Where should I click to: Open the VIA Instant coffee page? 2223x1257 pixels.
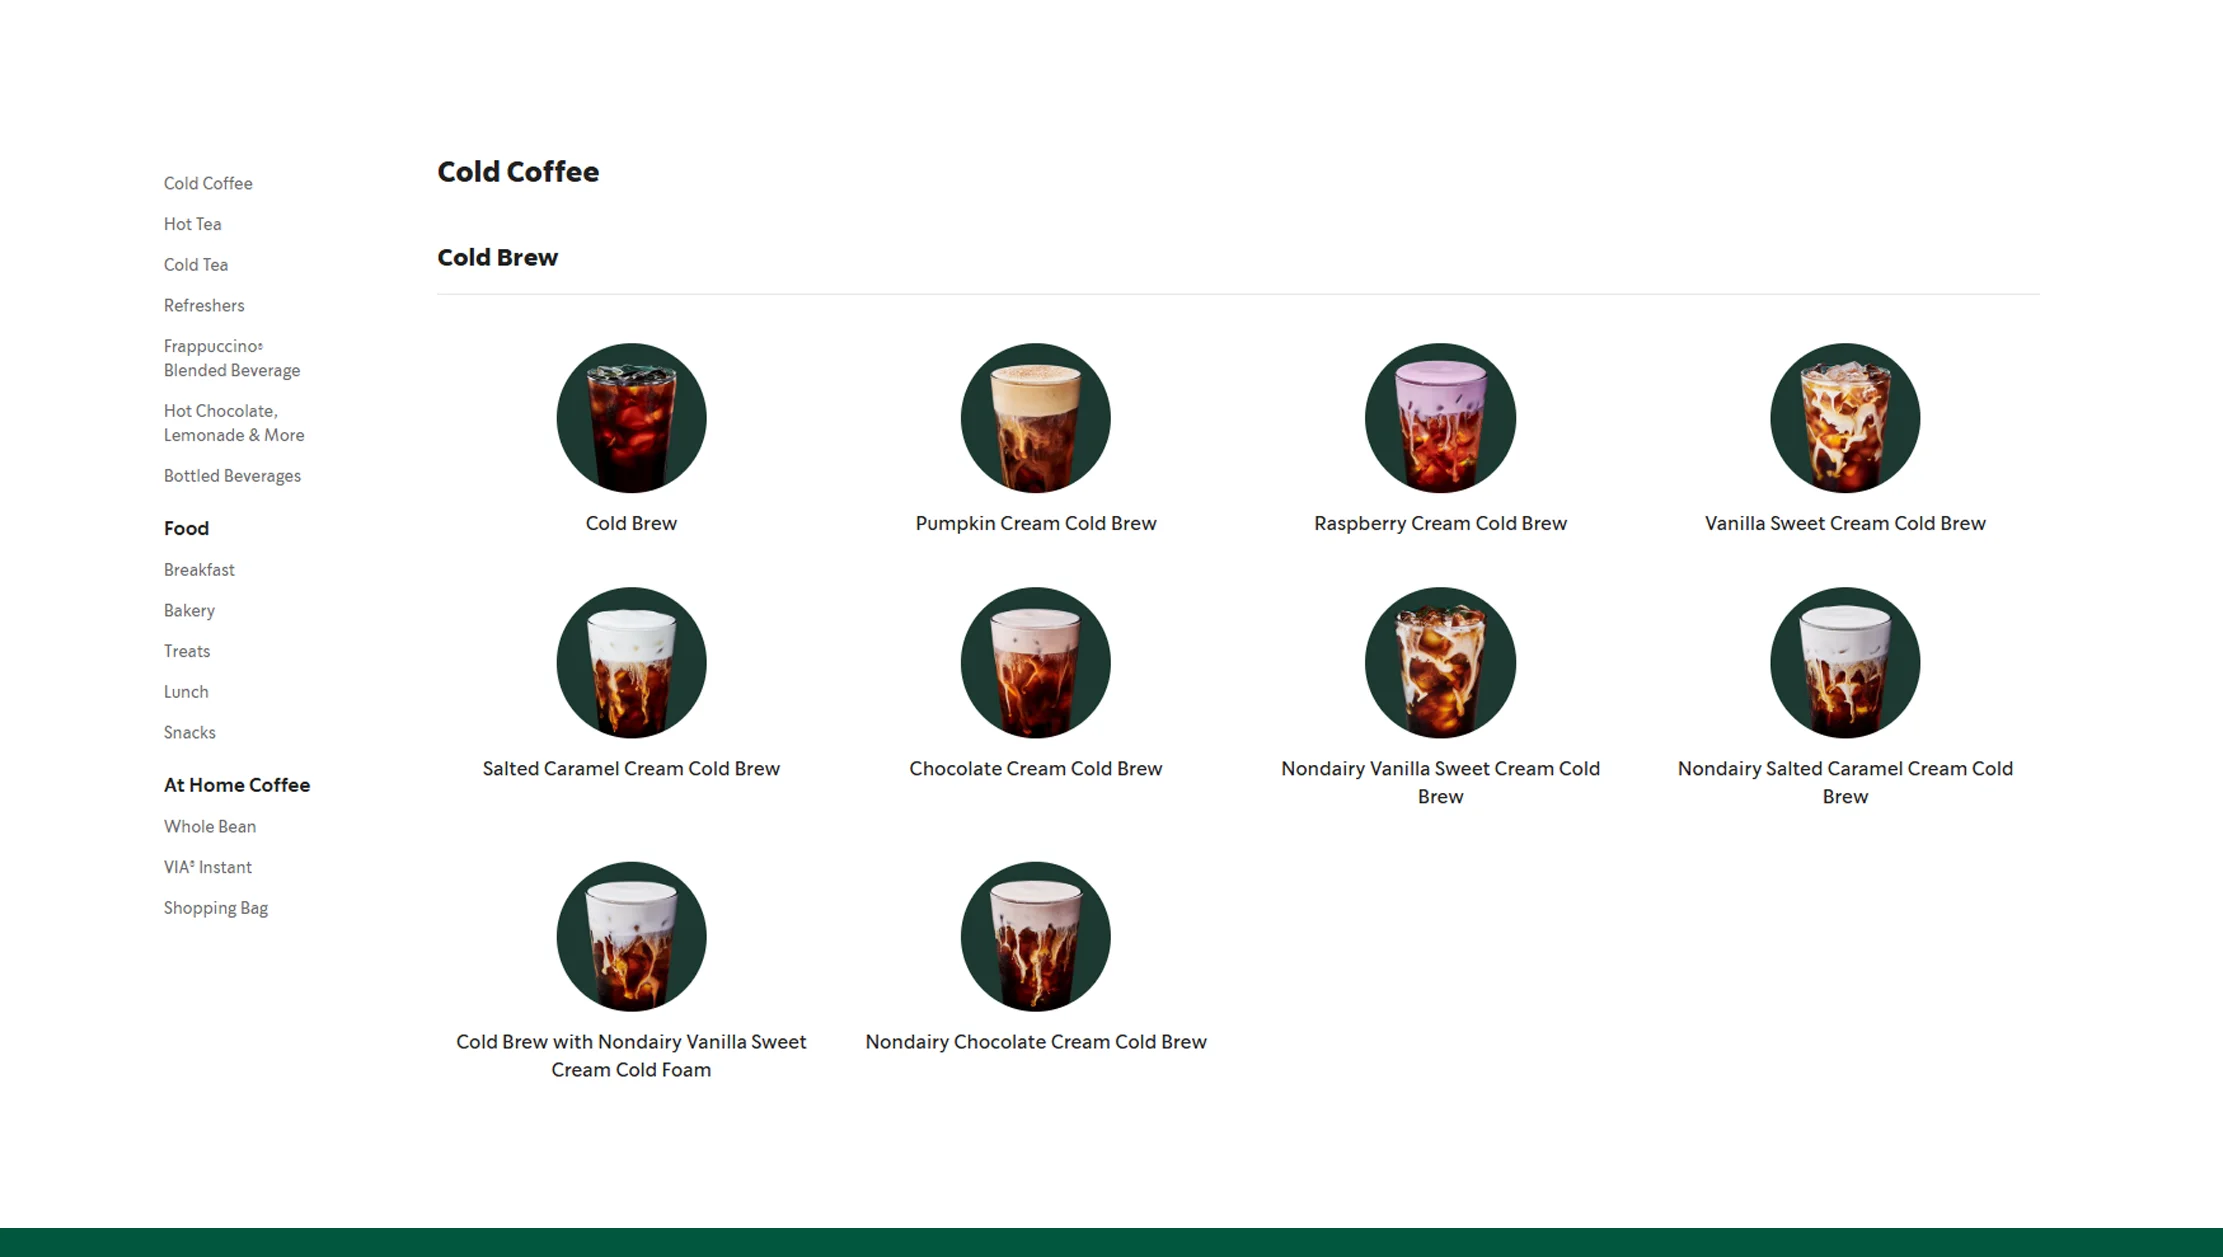(207, 866)
